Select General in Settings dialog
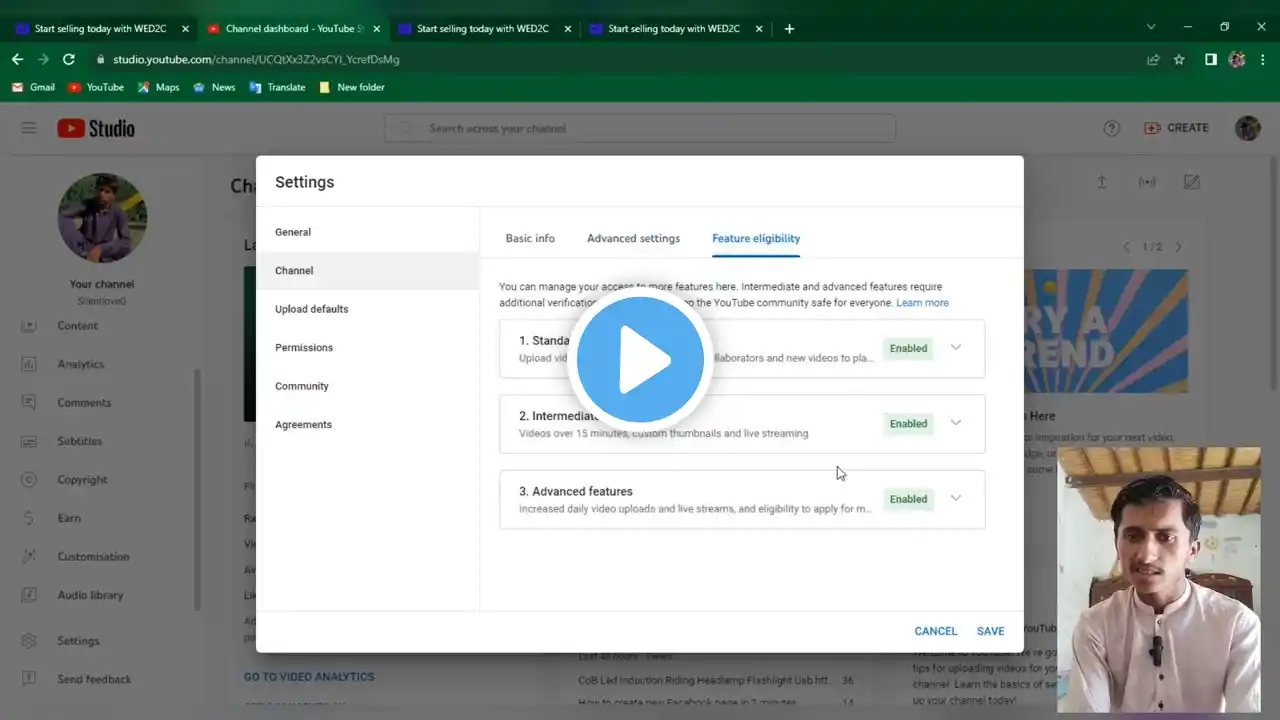The image size is (1280, 720). pyautogui.click(x=368, y=232)
